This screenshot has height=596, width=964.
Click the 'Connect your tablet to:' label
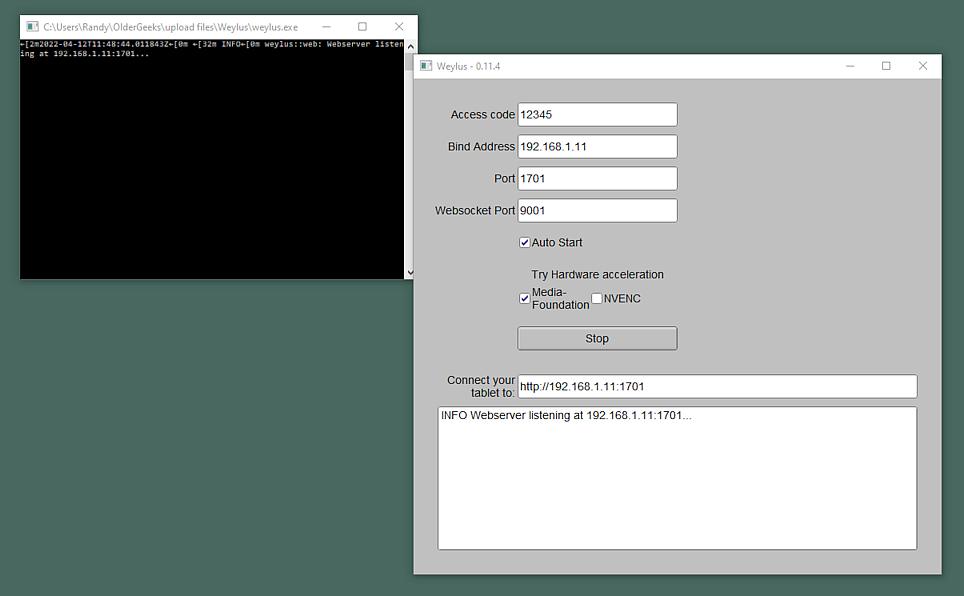481,386
